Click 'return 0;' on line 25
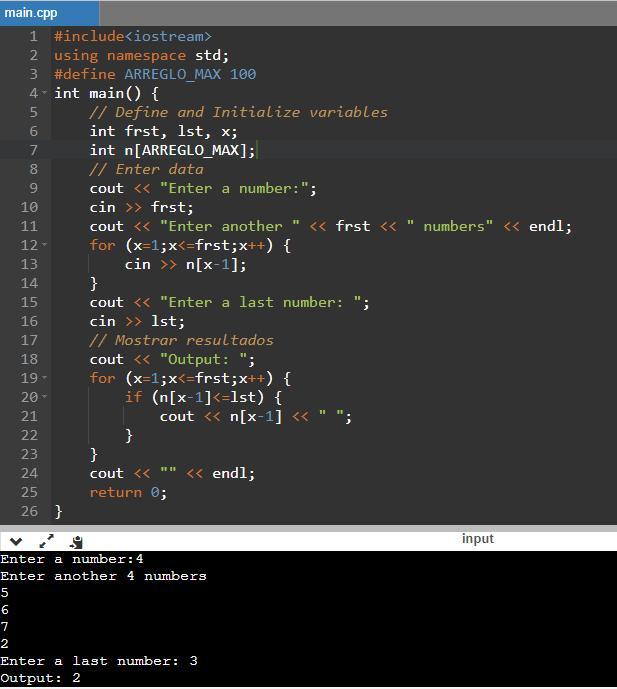617x689 pixels. click(128, 492)
